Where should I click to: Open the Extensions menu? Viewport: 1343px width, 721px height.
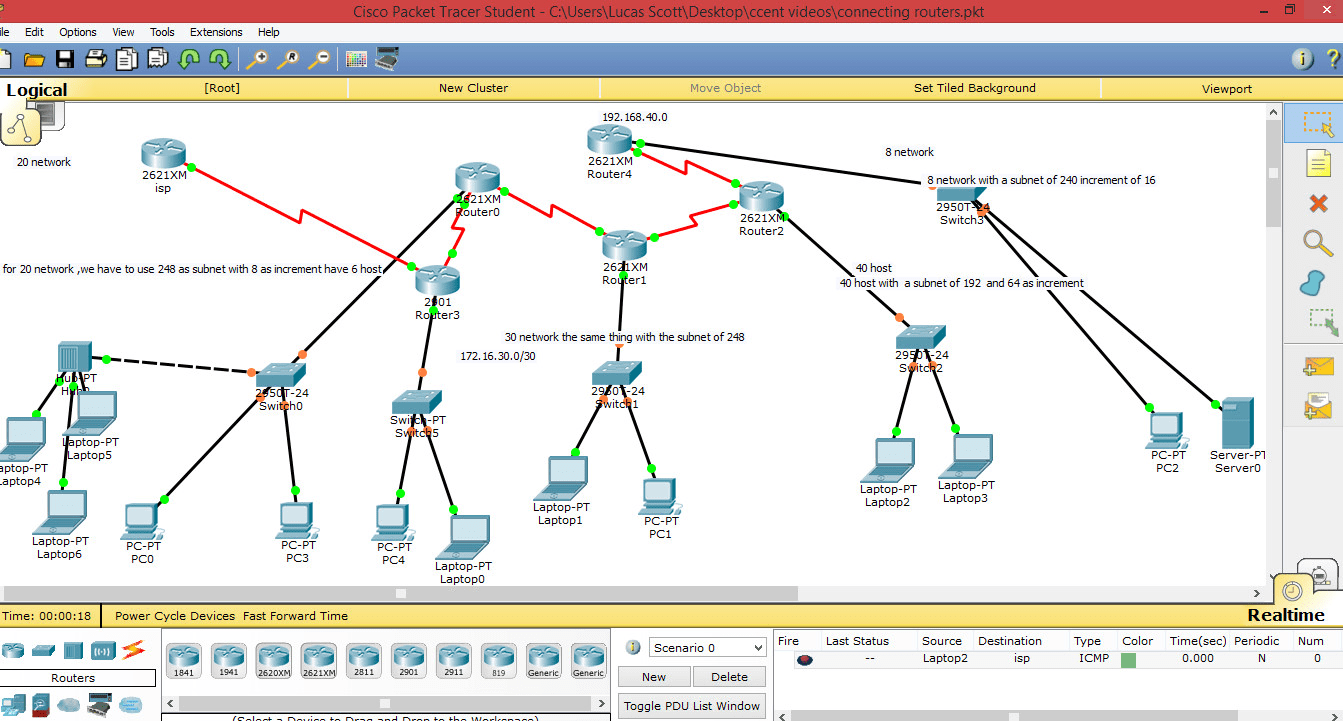216,32
